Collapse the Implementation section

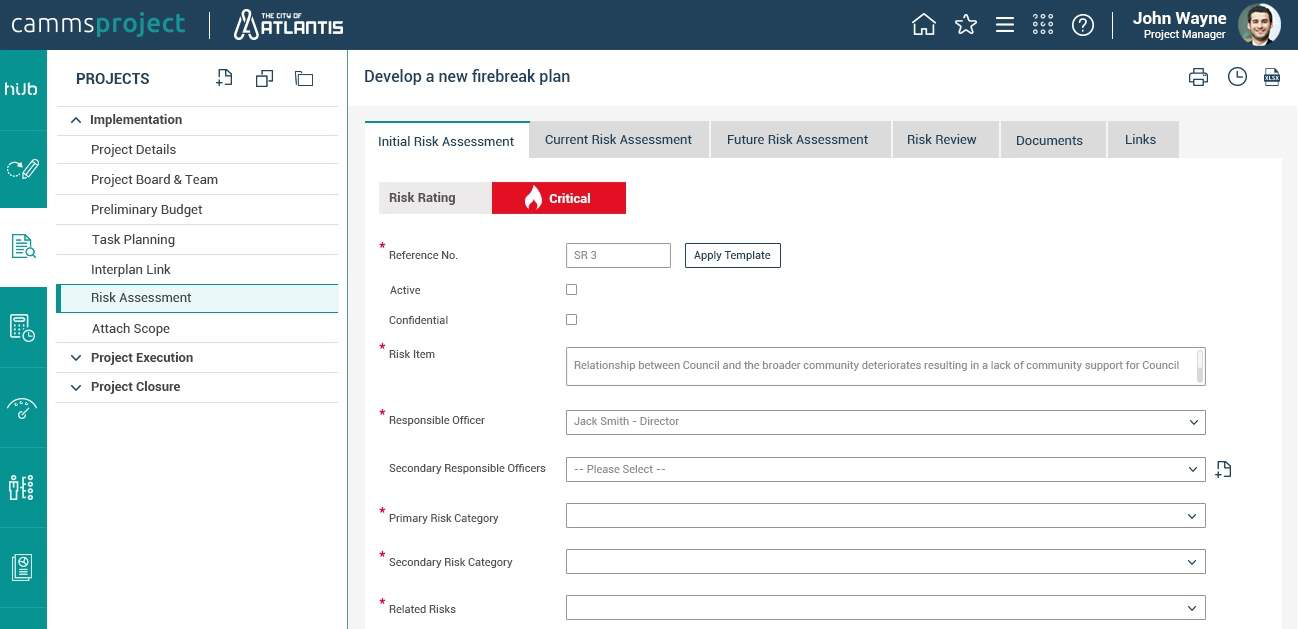pyautogui.click(x=76, y=120)
